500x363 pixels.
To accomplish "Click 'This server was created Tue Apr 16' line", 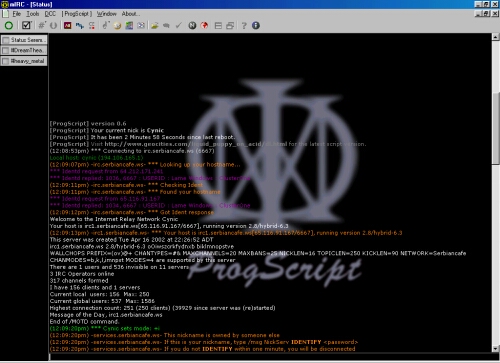I will click(131, 240).
